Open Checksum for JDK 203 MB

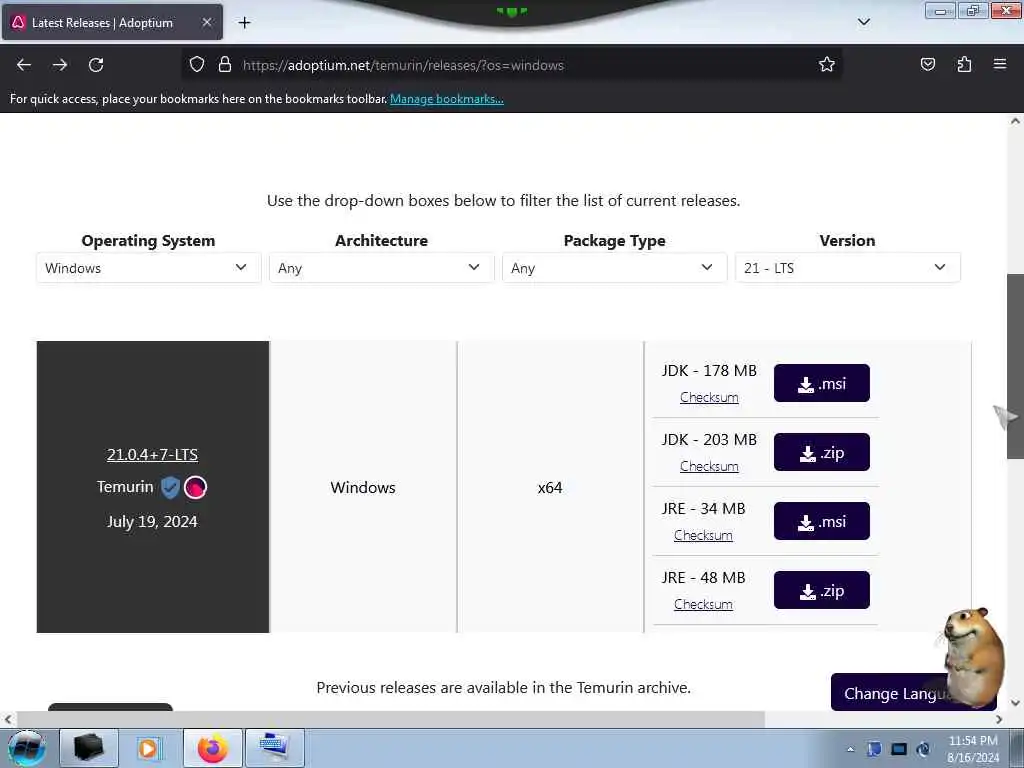709,466
